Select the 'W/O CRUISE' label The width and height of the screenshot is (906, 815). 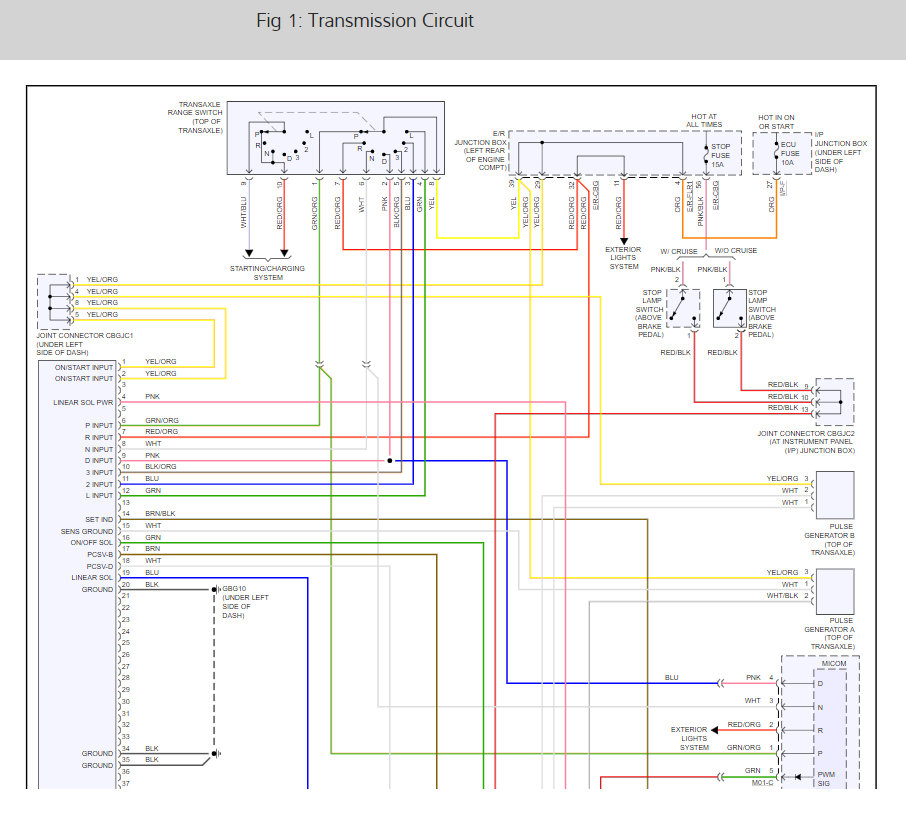[x=736, y=251]
